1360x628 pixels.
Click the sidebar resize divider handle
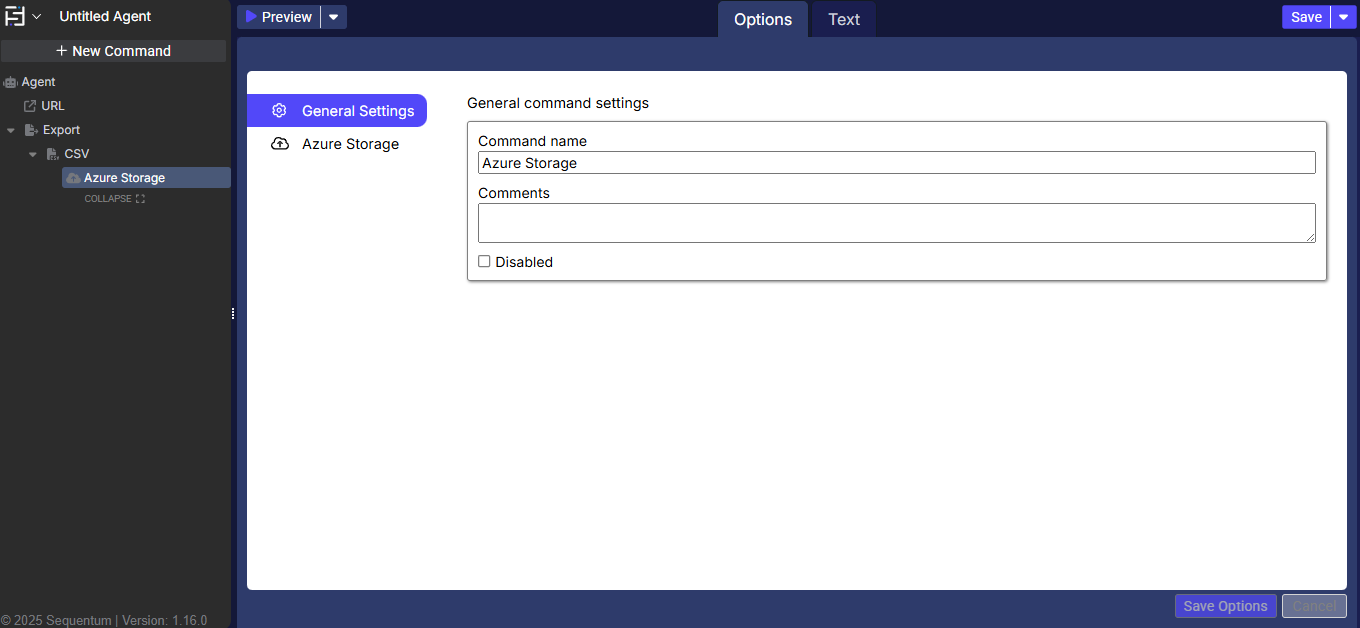click(233, 314)
